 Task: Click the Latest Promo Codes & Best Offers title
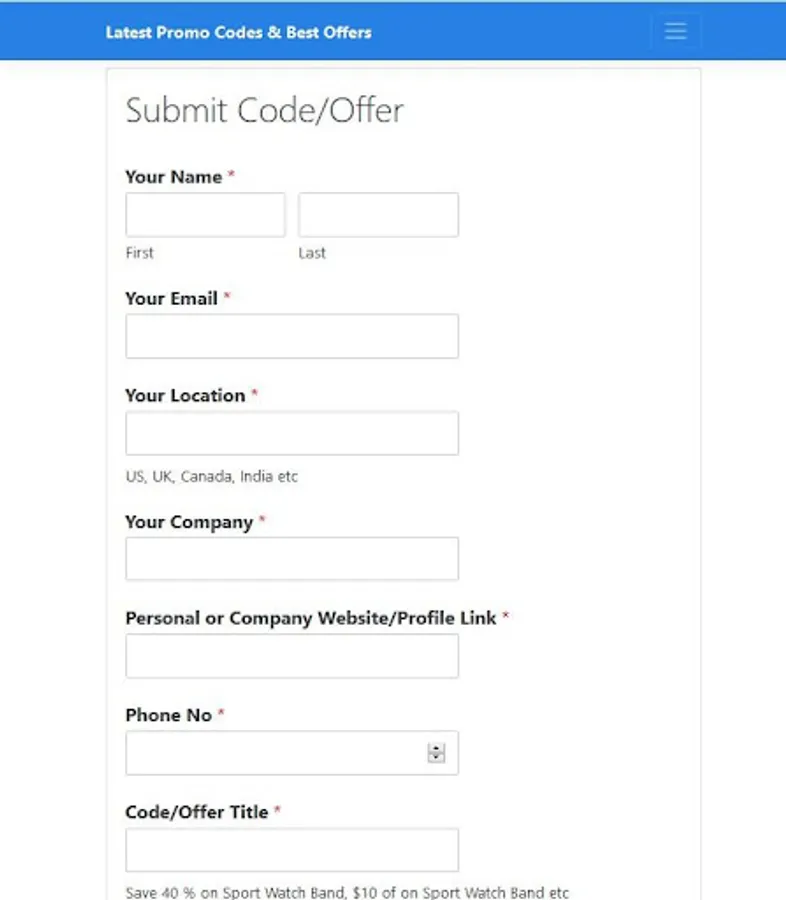(238, 33)
